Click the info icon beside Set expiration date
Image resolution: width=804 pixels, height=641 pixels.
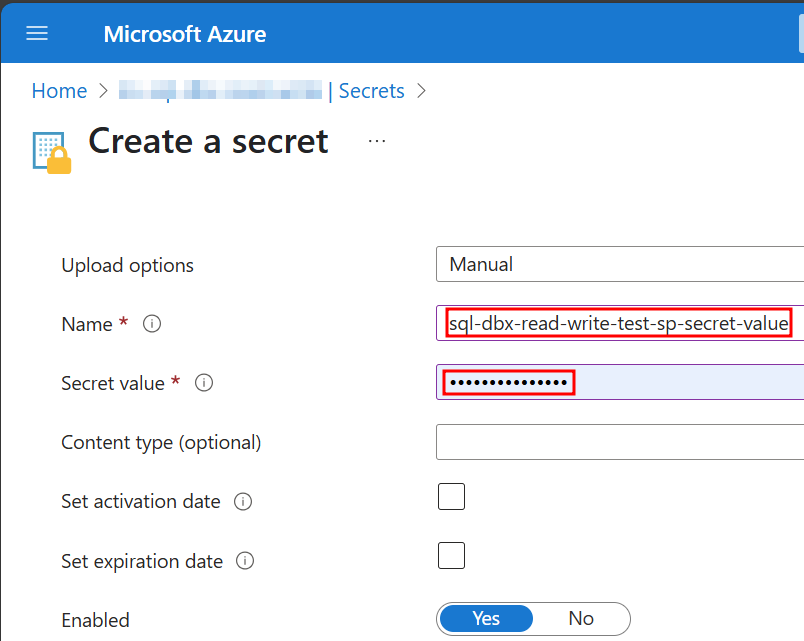[245, 561]
